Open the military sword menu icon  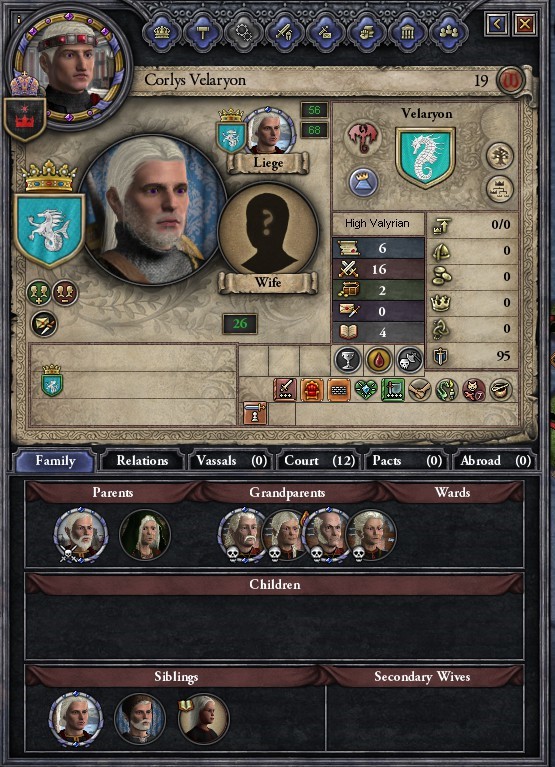(x=285, y=33)
